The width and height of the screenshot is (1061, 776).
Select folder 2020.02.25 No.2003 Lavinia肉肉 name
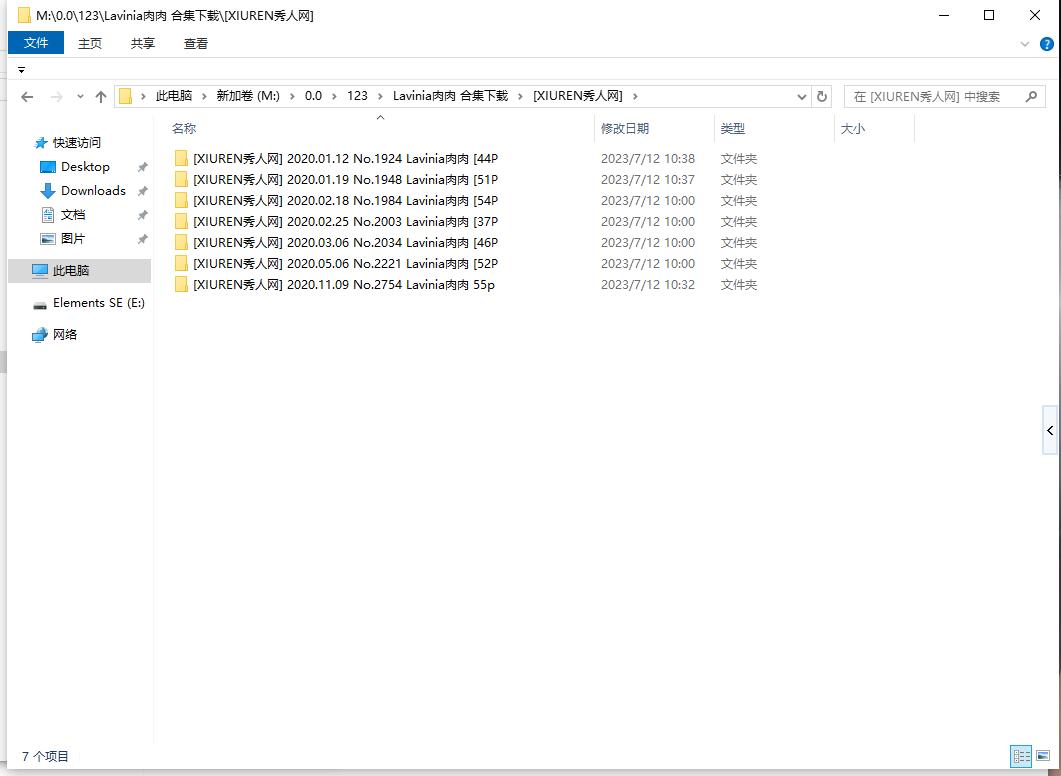pyautogui.click(x=345, y=221)
